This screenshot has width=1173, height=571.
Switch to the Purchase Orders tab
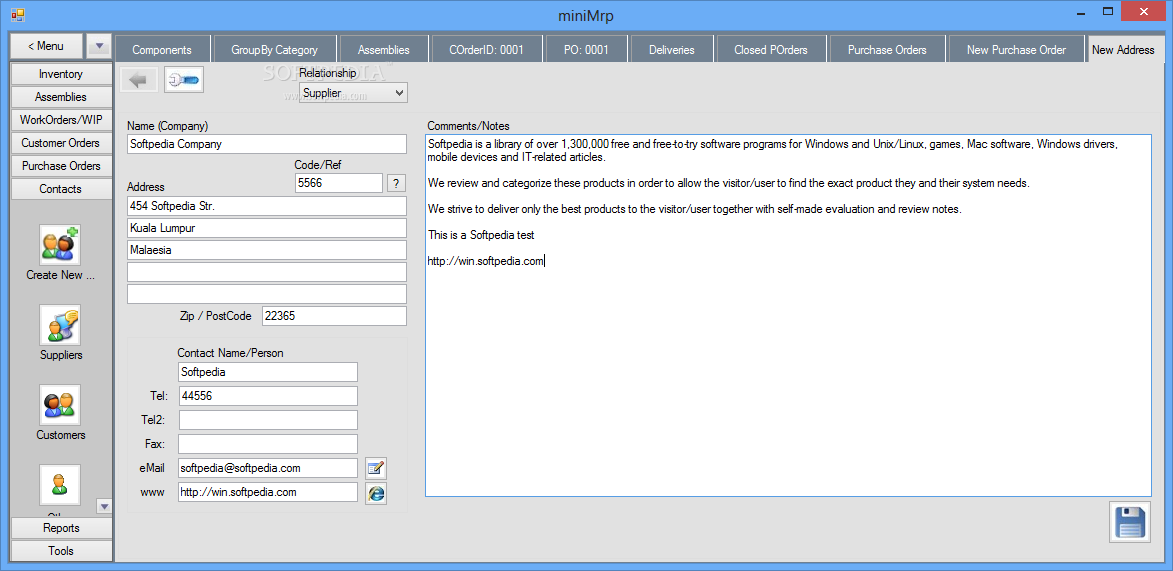point(887,49)
